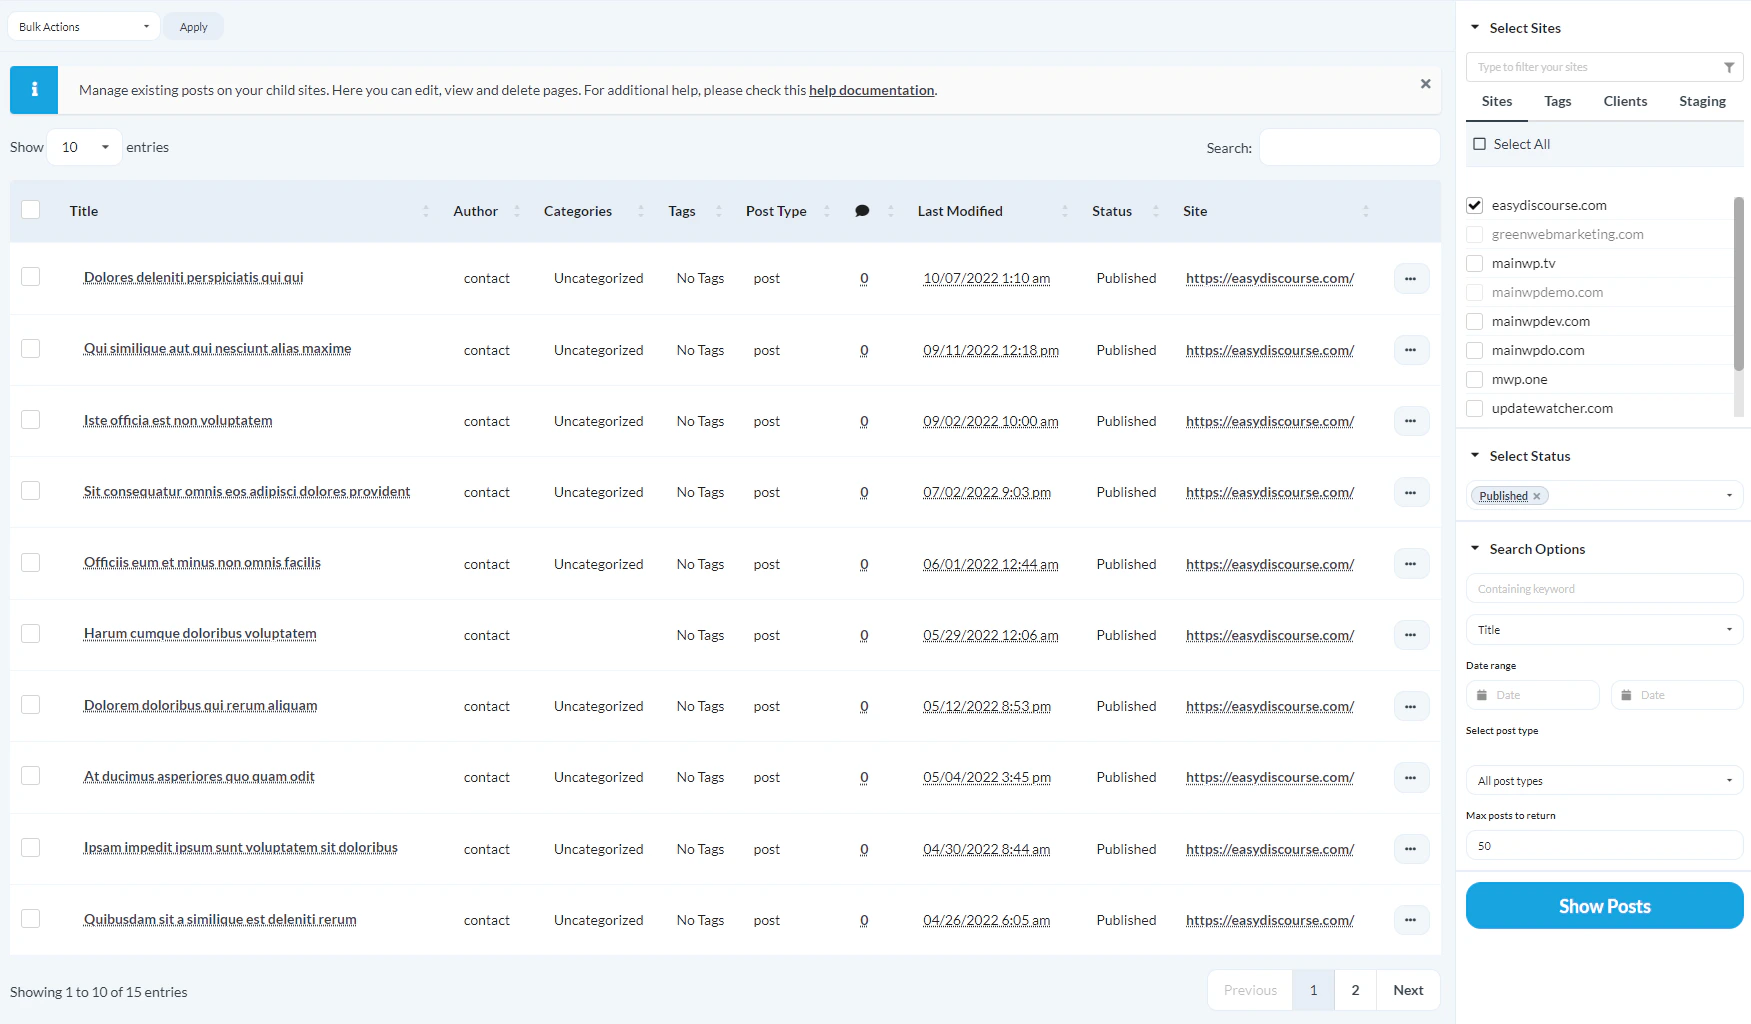Open actions menu for Iste officia est post

pyautogui.click(x=1410, y=421)
